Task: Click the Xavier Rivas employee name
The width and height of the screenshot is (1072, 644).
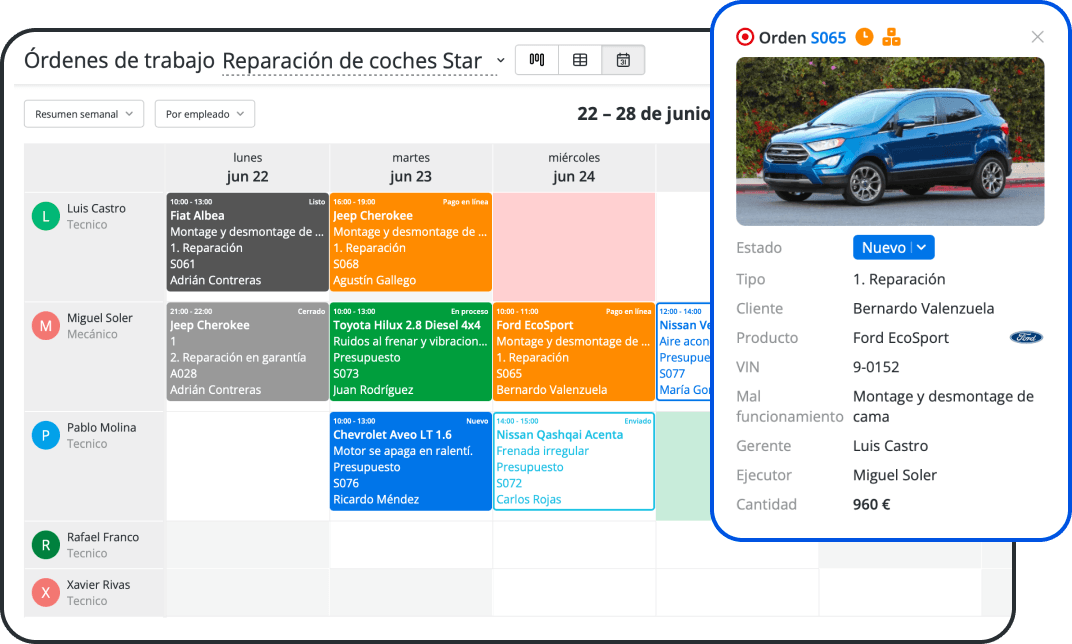Action: (98, 585)
